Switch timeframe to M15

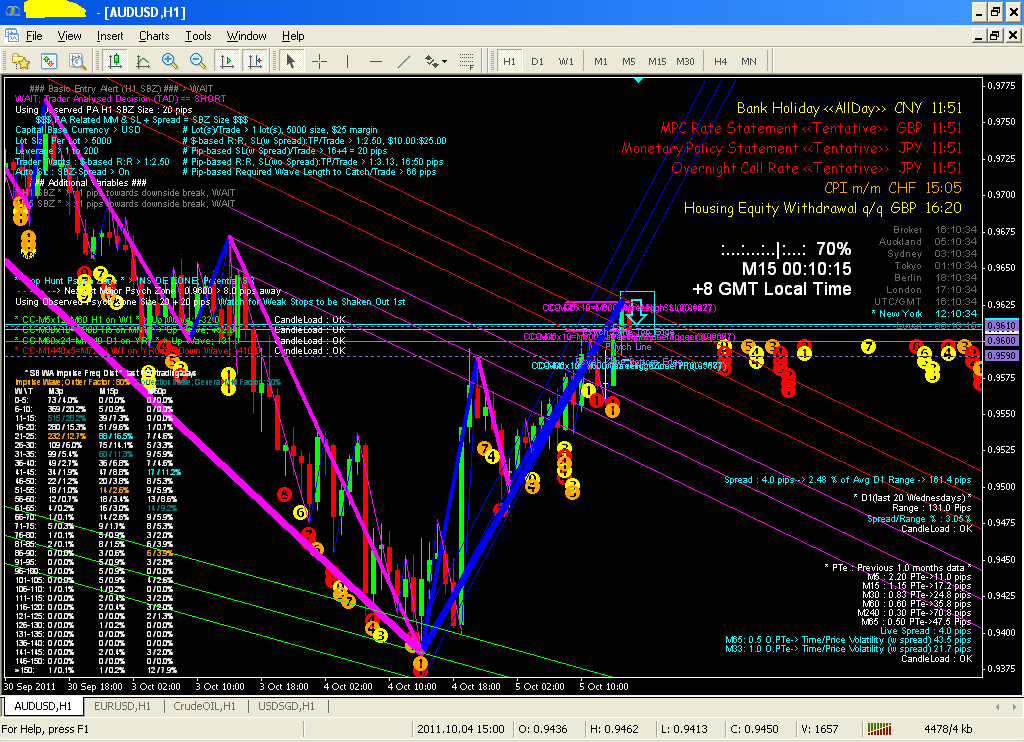656,61
